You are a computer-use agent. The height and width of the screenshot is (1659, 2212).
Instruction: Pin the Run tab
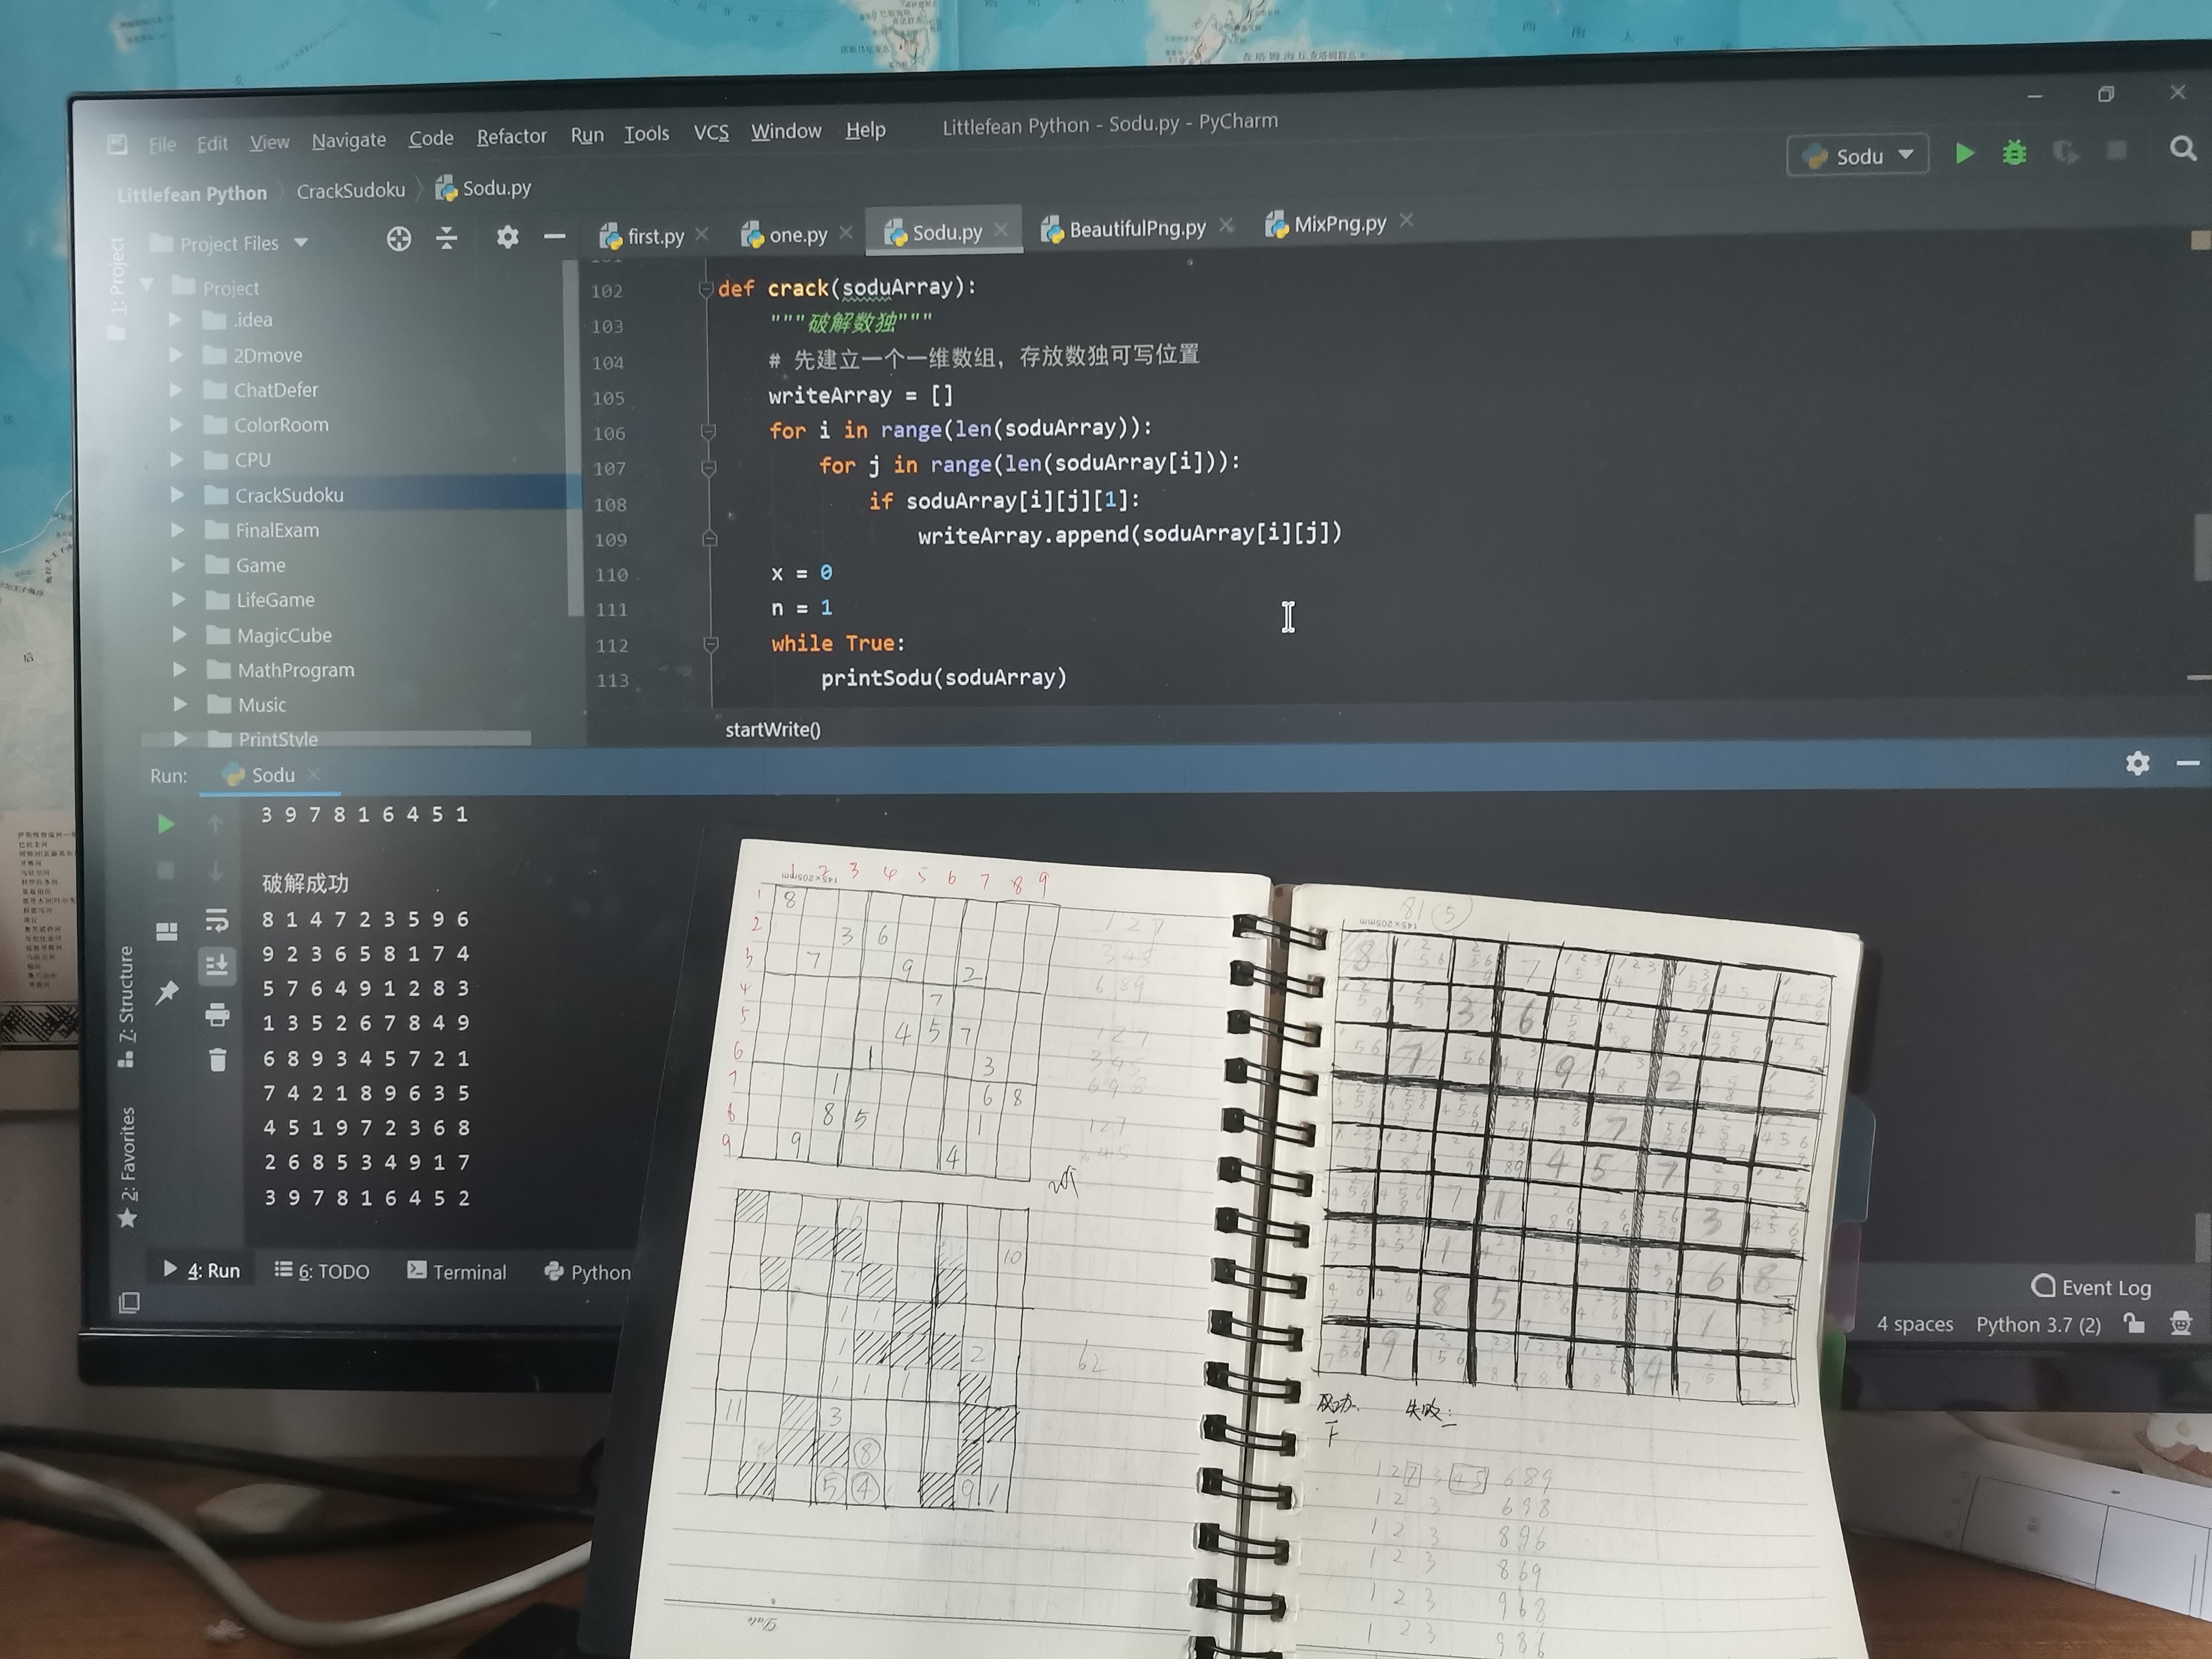(x=167, y=992)
